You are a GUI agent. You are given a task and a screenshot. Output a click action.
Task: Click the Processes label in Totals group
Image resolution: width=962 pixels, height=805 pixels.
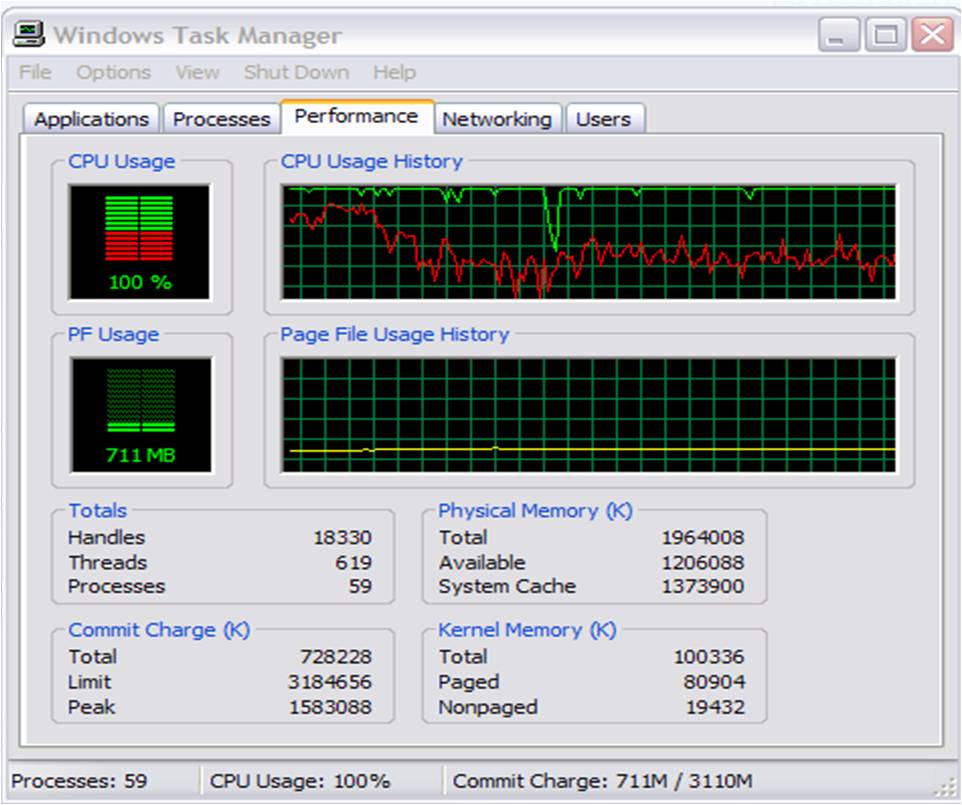tap(117, 587)
